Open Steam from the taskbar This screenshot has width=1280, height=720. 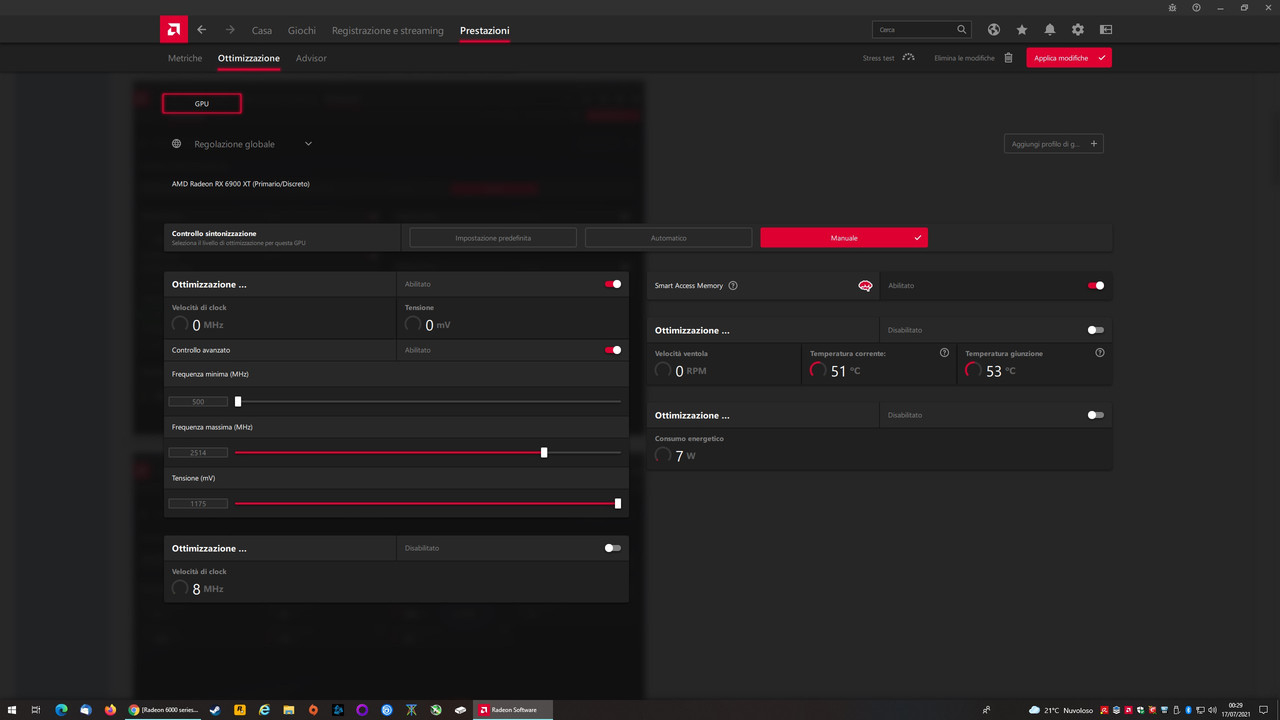214,710
